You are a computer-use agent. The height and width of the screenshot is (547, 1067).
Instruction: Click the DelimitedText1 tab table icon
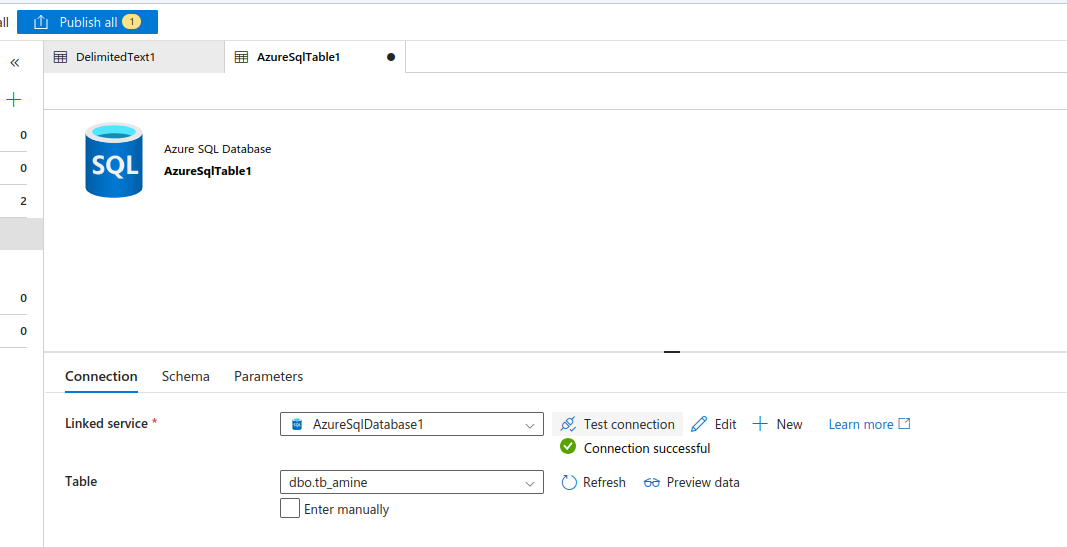(61, 57)
